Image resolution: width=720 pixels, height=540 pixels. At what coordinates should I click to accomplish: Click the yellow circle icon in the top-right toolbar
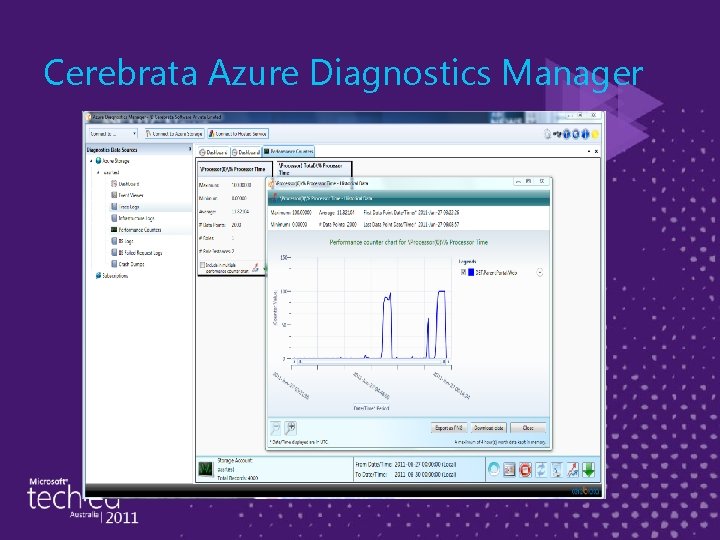(595, 134)
